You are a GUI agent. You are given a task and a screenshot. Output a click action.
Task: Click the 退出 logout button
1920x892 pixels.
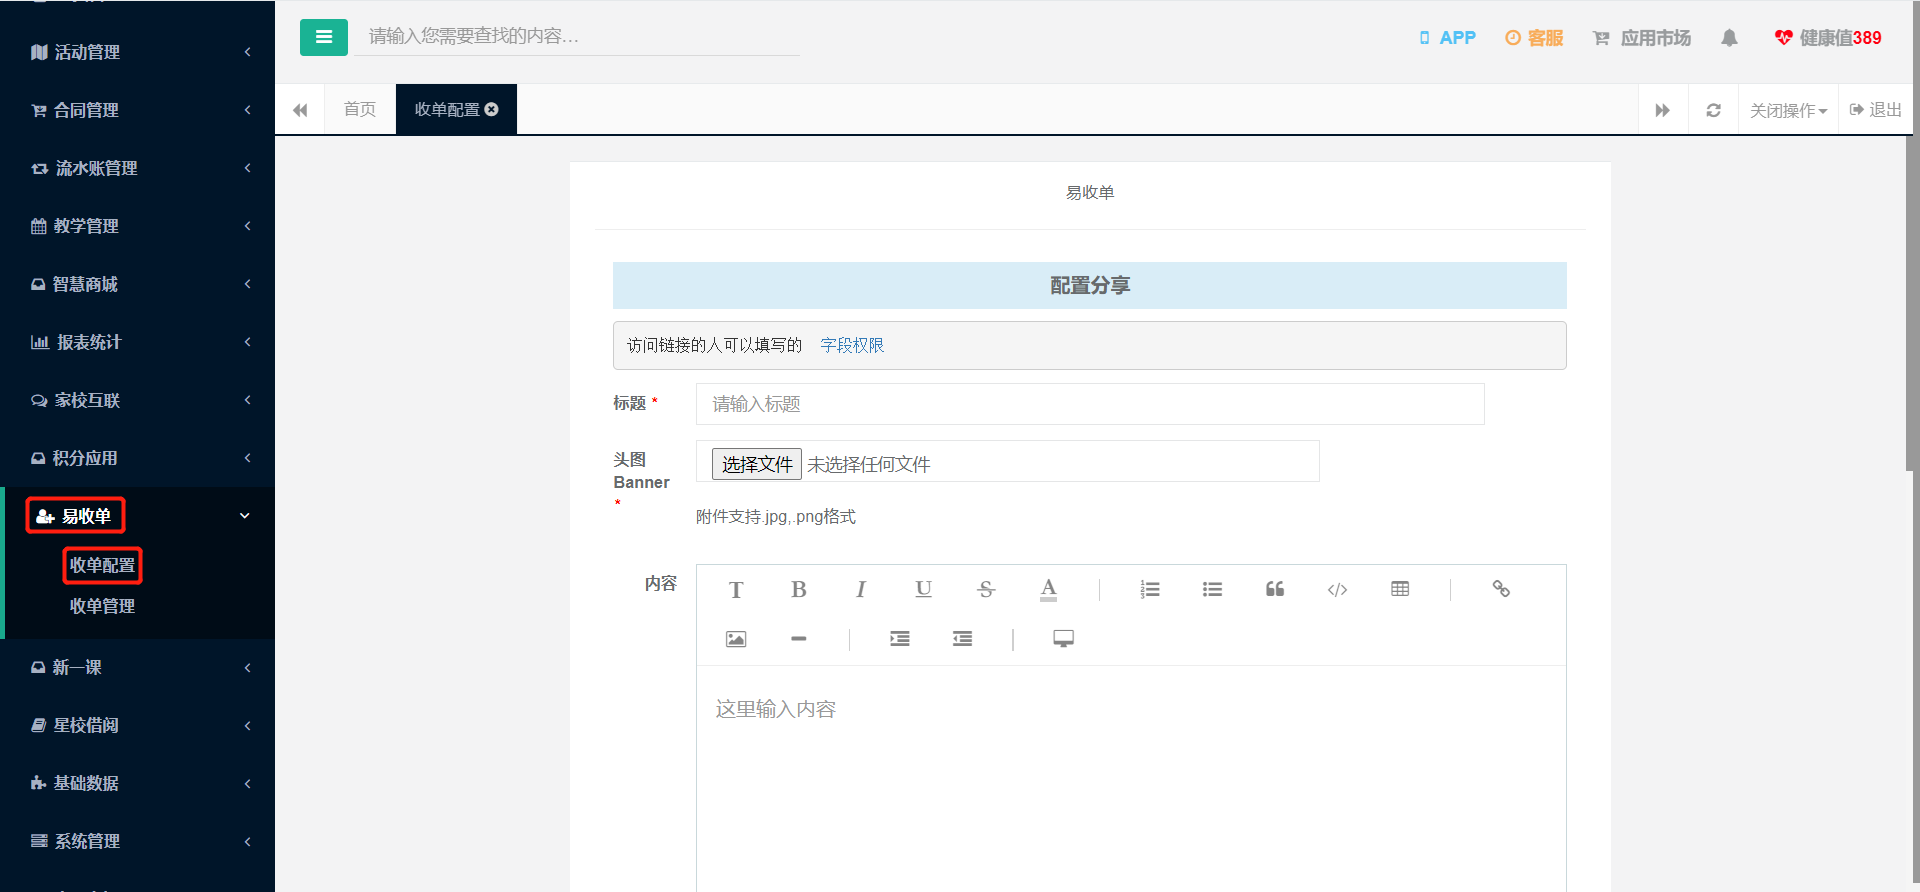pyautogui.click(x=1876, y=110)
